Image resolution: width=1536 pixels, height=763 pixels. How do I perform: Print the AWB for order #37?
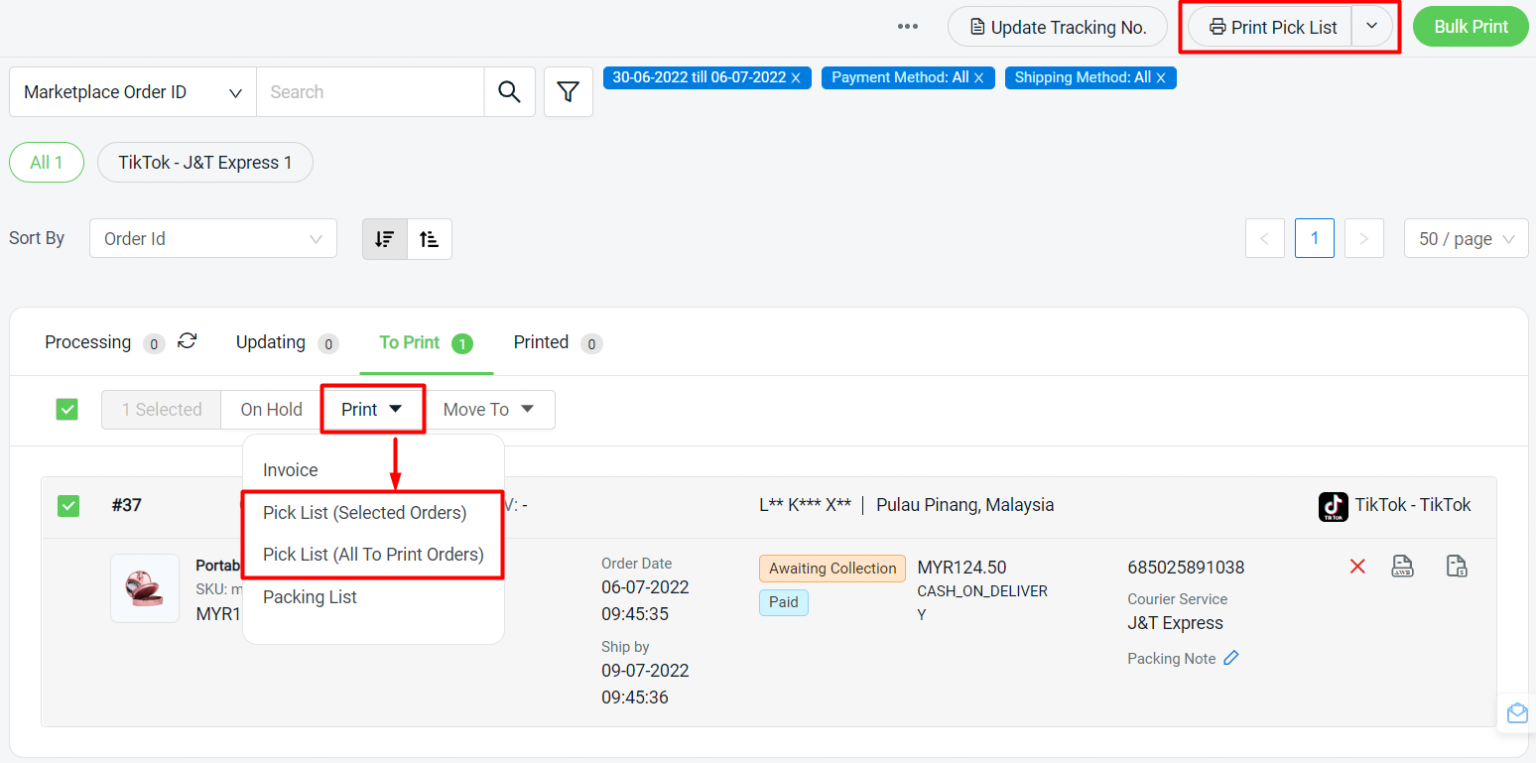tap(1403, 567)
